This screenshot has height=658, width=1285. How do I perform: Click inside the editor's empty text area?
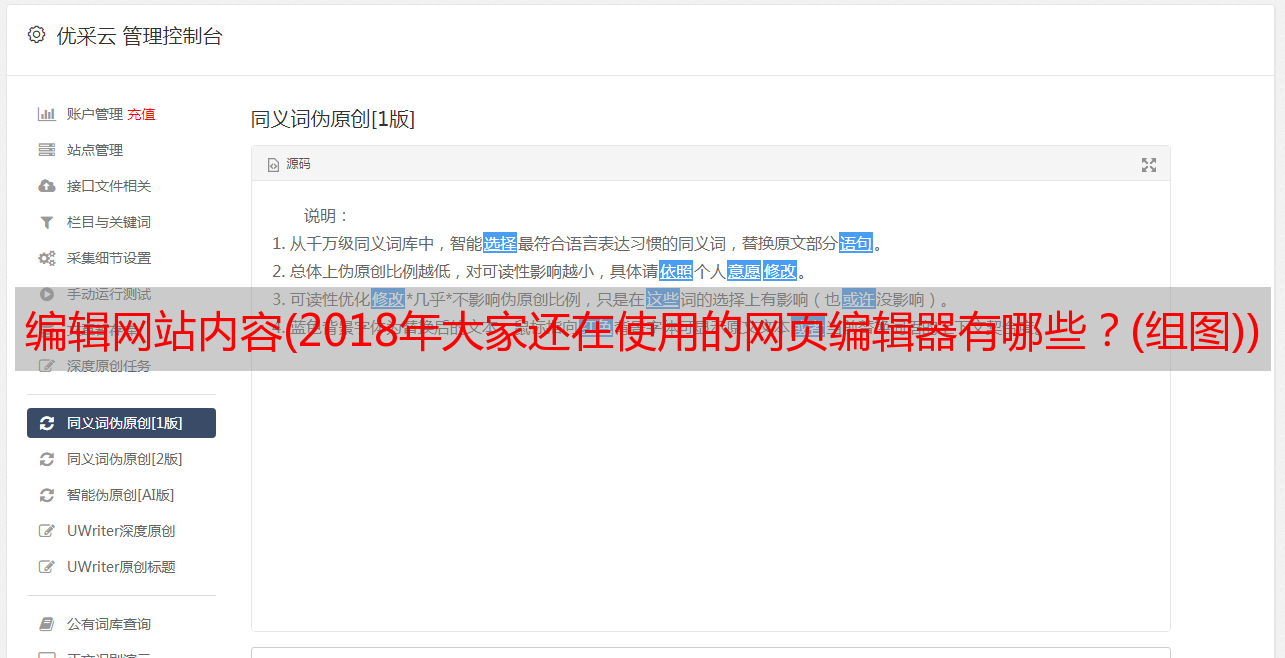click(710, 500)
